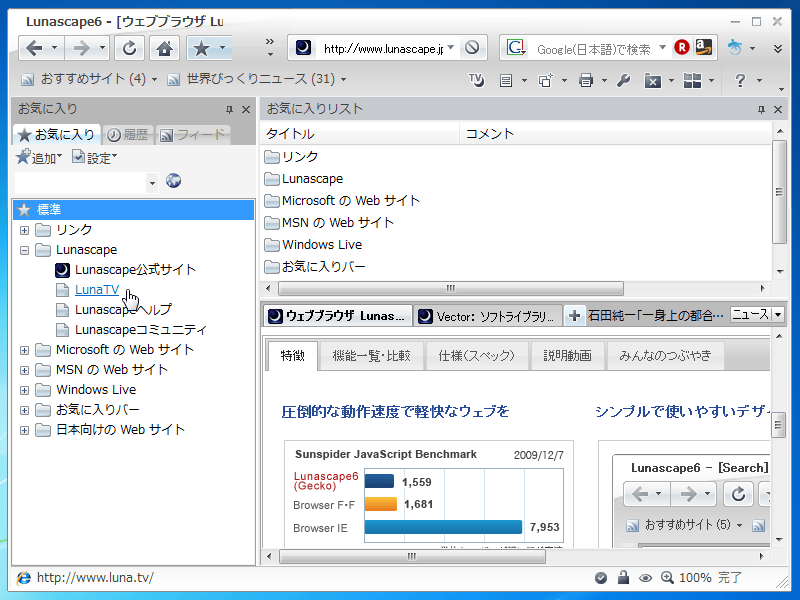Click the engine switch icon
Viewport: 800px width, 600px height.
(x=734, y=47)
